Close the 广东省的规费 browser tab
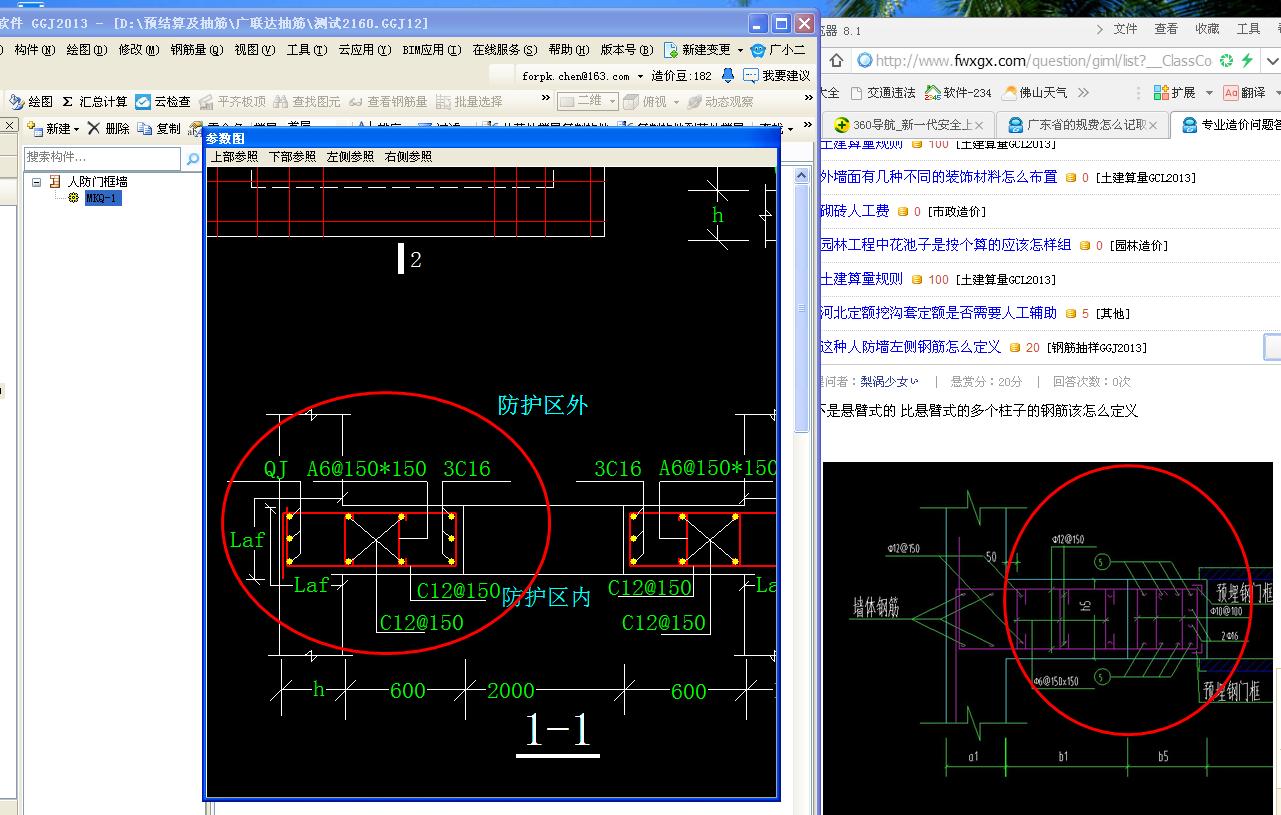The image size is (1281, 815). (1155, 125)
